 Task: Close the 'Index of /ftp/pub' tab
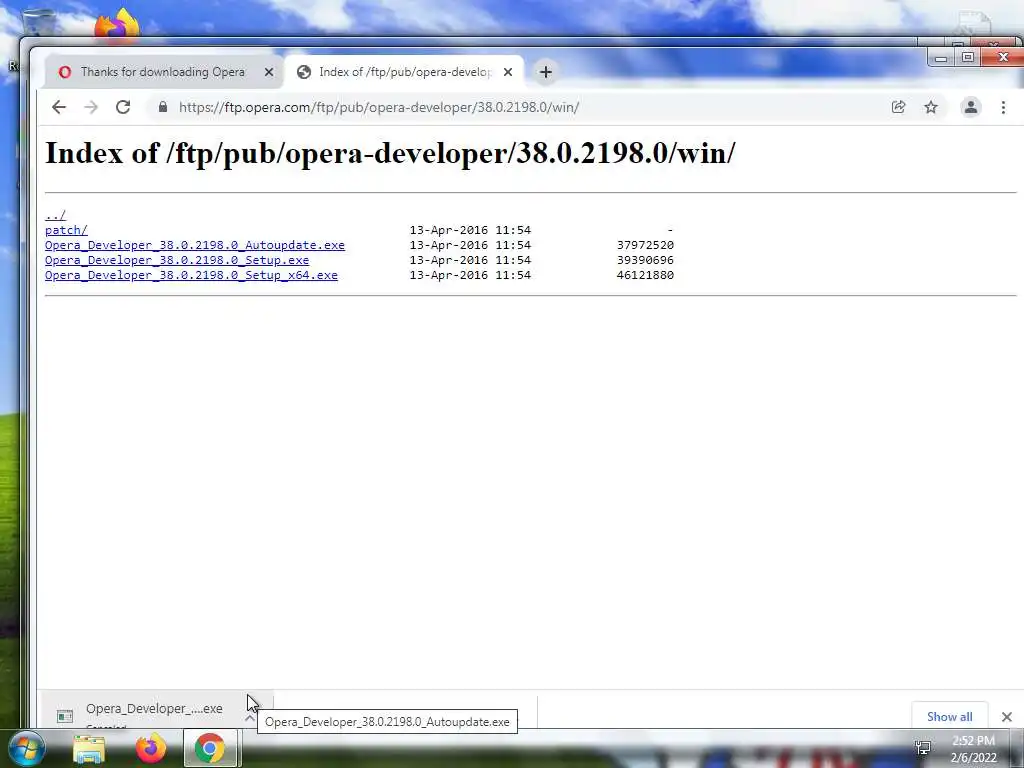[507, 72]
